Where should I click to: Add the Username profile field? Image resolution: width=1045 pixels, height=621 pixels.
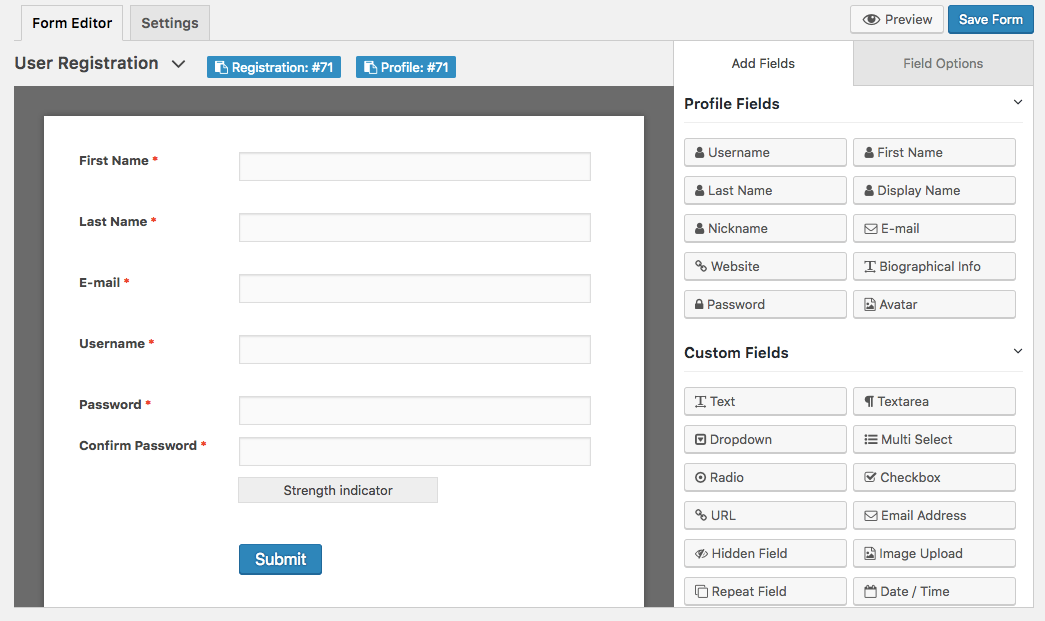coord(764,152)
